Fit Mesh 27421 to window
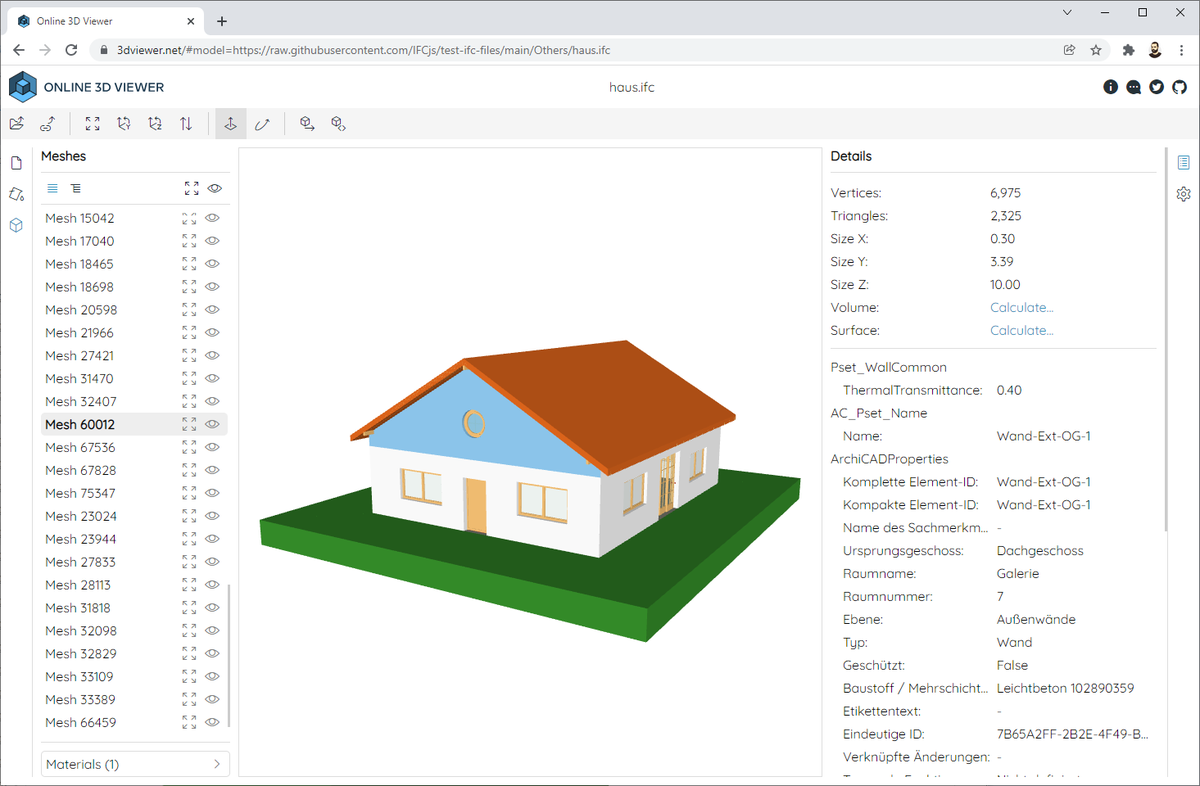Viewport: 1200px width, 786px height. (x=189, y=355)
